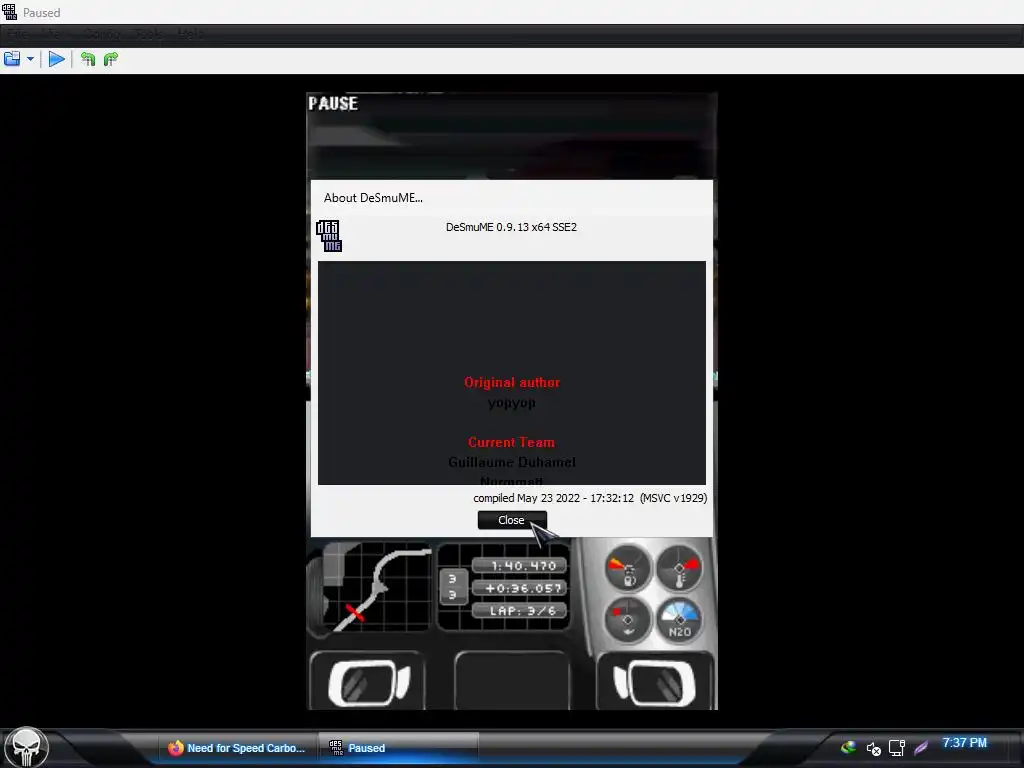Screen dimensions: 1024x768
Task: Click the DeSmuME title bar app icon
Action: (x=10, y=12)
